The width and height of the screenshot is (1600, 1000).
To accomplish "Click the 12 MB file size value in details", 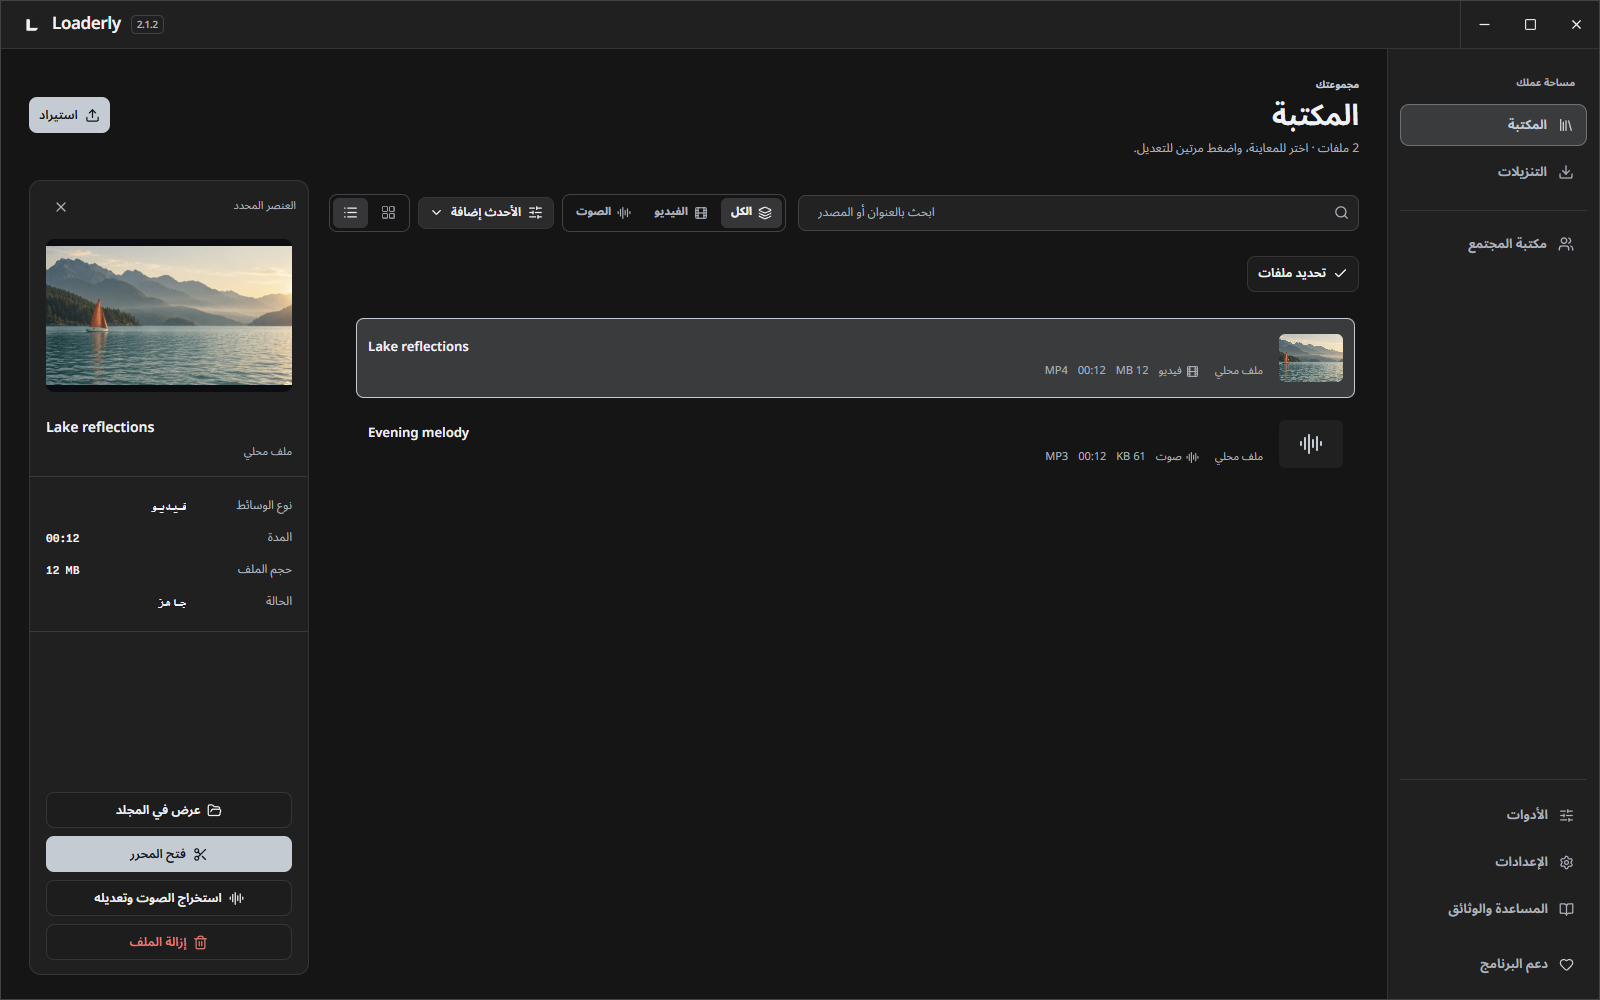I will (62, 570).
